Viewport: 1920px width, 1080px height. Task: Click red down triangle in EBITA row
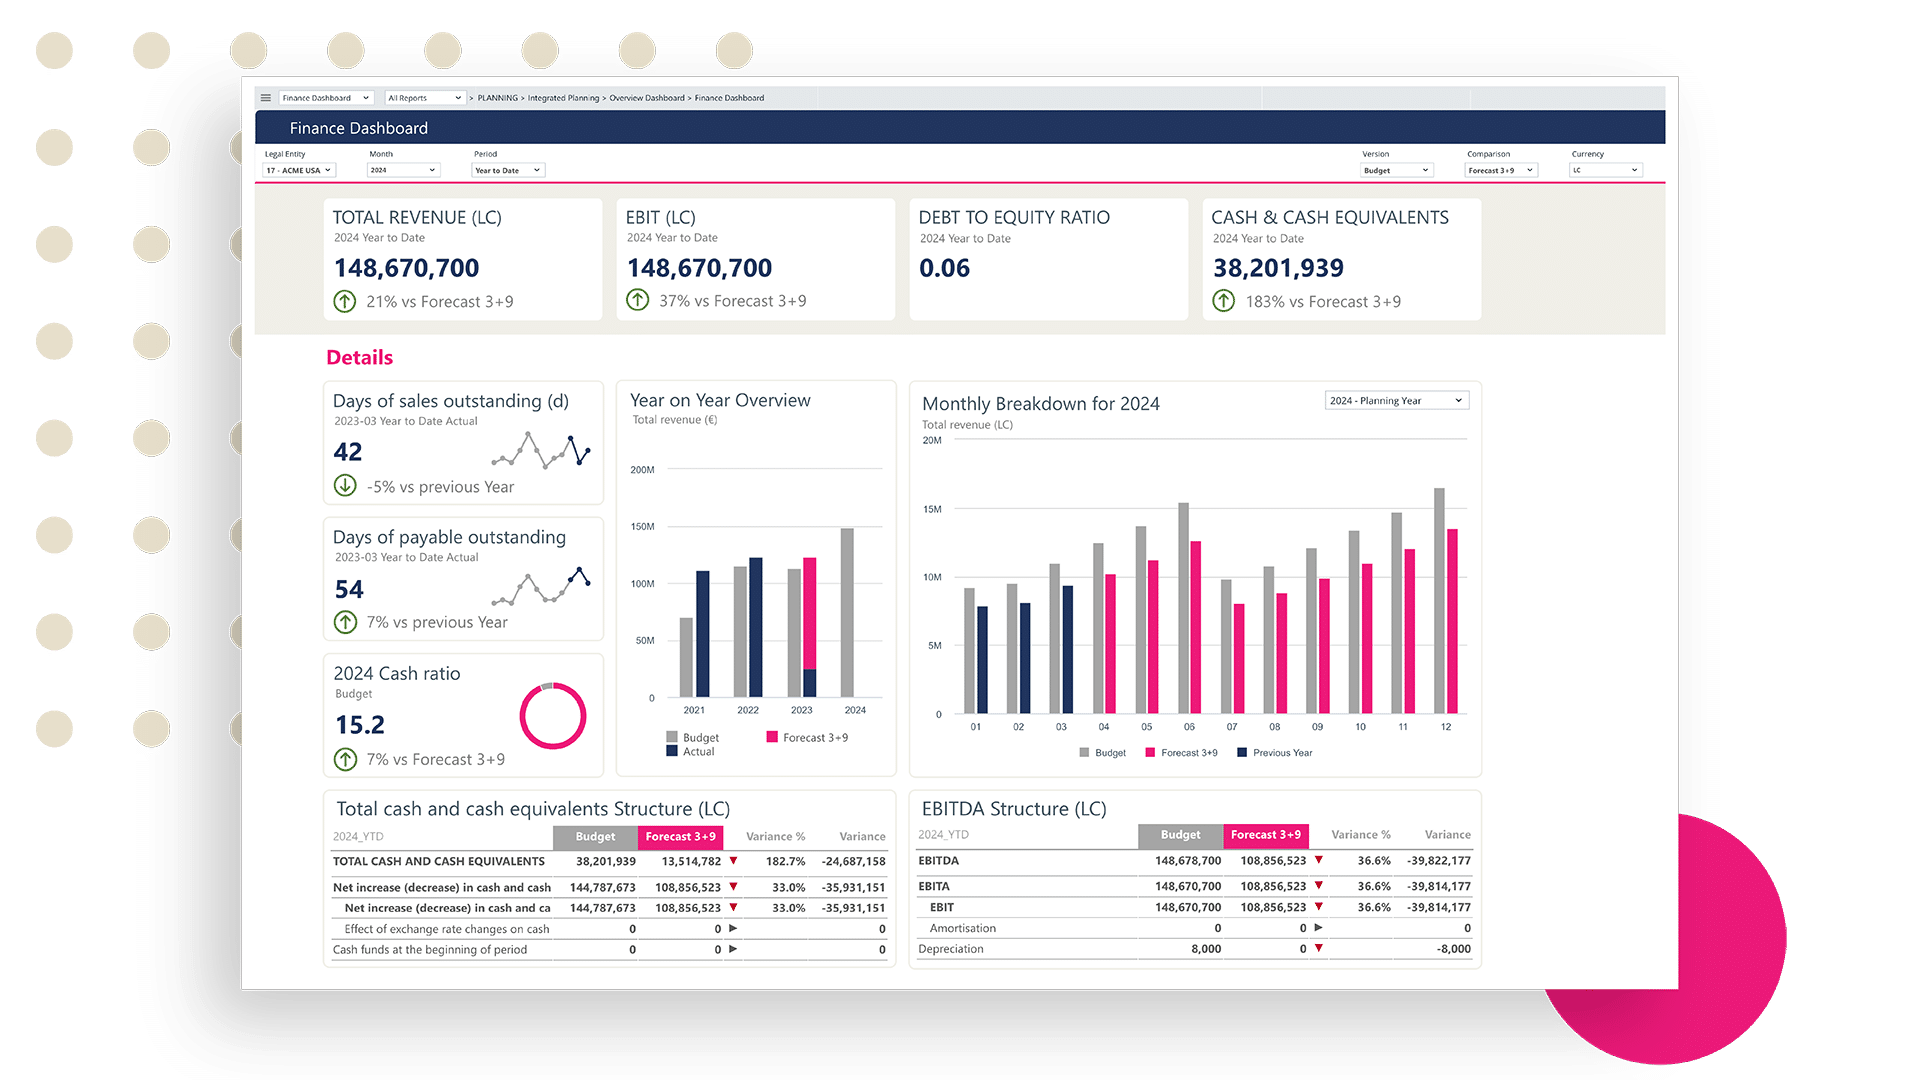[1319, 885]
